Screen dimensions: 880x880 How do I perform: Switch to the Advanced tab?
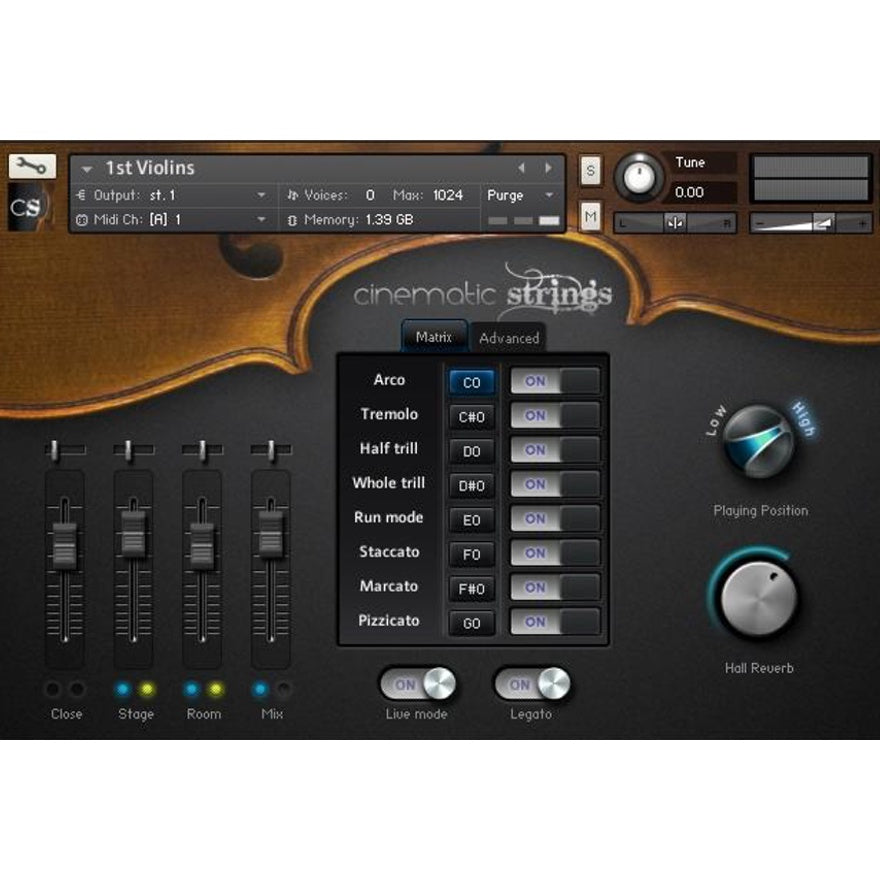(509, 338)
